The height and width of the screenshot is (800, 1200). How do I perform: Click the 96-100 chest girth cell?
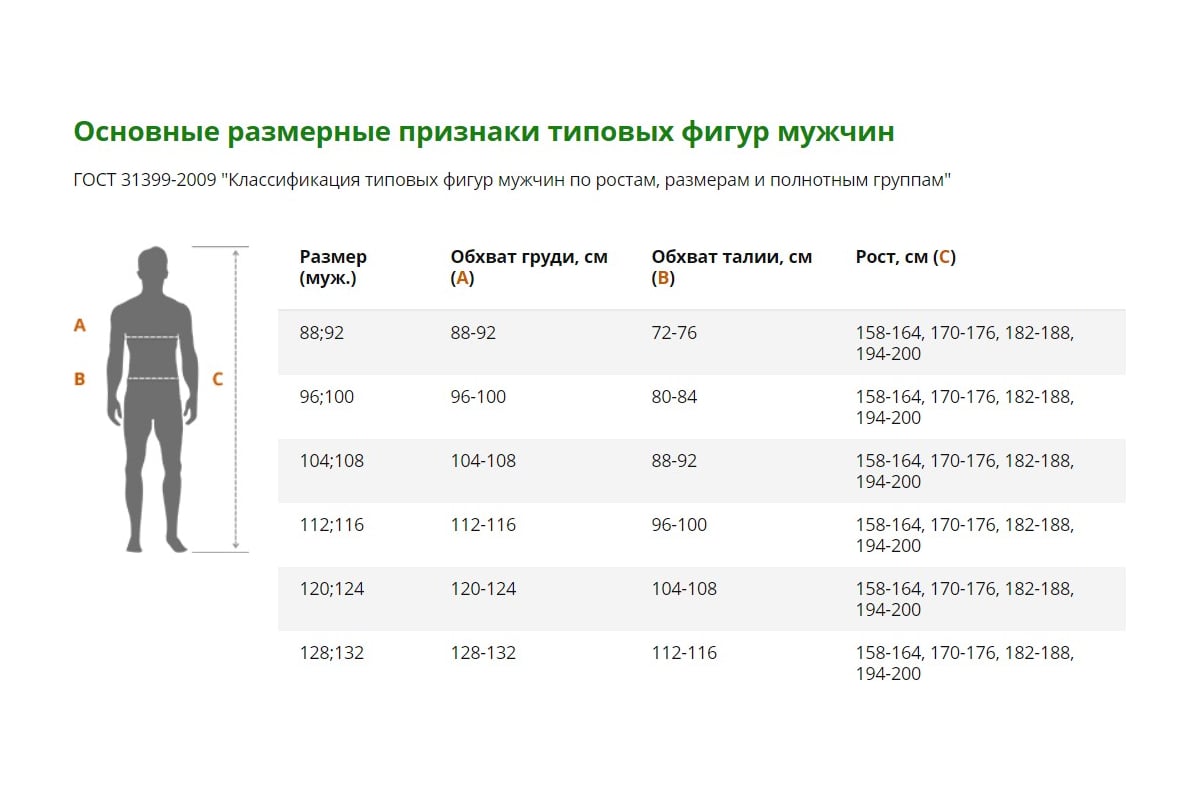[x=478, y=397]
